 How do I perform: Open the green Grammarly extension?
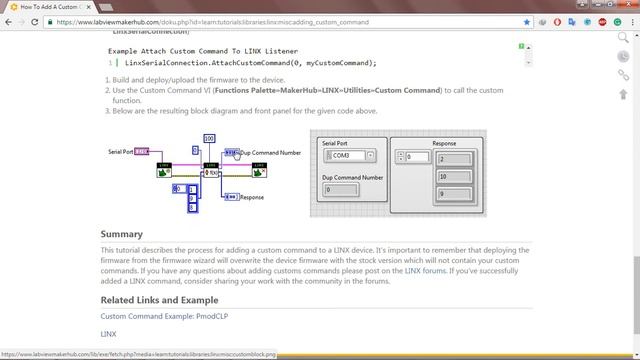[617, 22]
